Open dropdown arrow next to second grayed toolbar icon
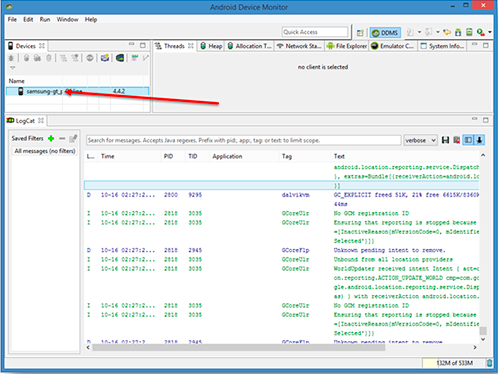498x374 pixels. click(x=438, y=32)
